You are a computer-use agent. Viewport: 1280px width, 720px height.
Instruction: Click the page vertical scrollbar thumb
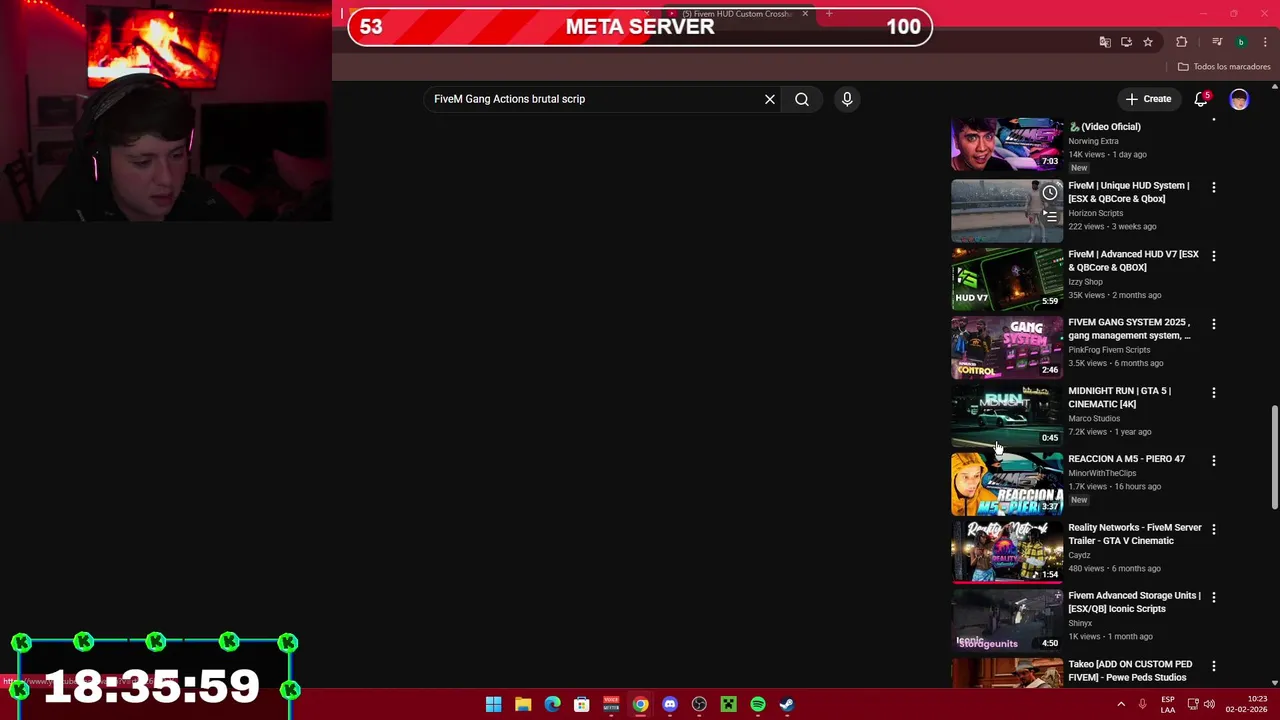1274,457
